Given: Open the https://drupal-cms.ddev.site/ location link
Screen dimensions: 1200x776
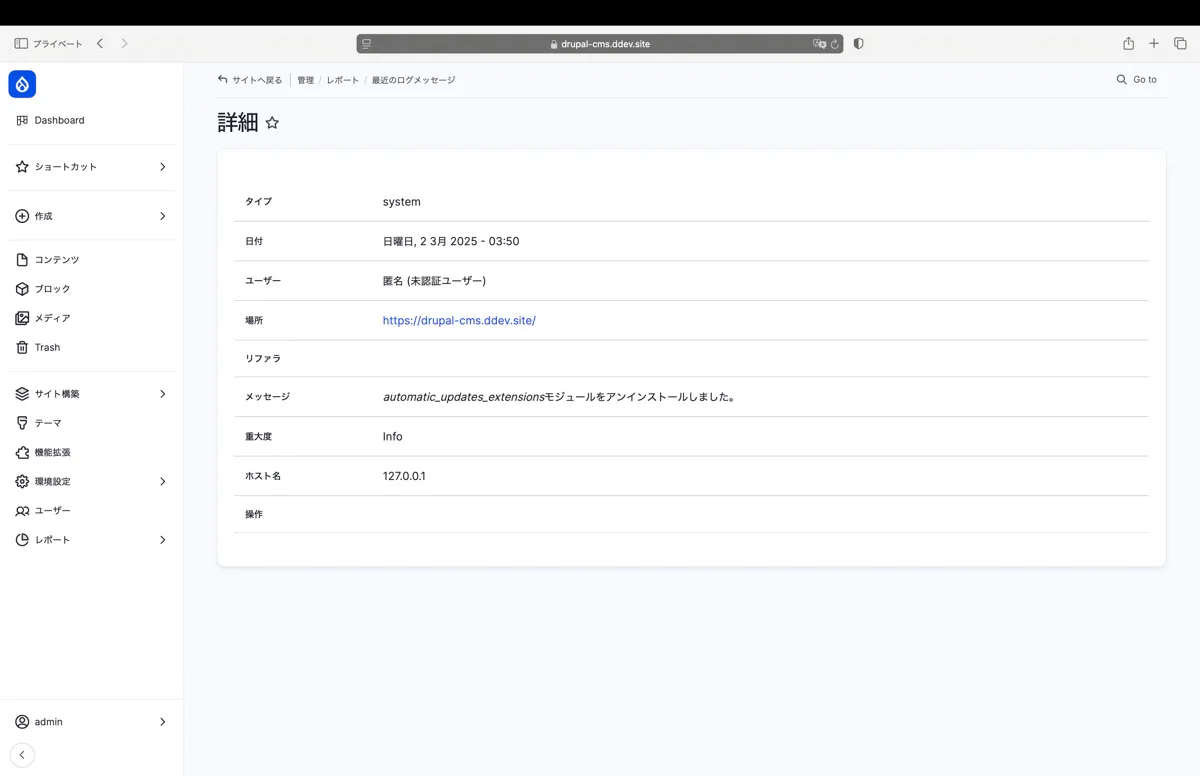Looking at the screenshot, I should (459, 321).
